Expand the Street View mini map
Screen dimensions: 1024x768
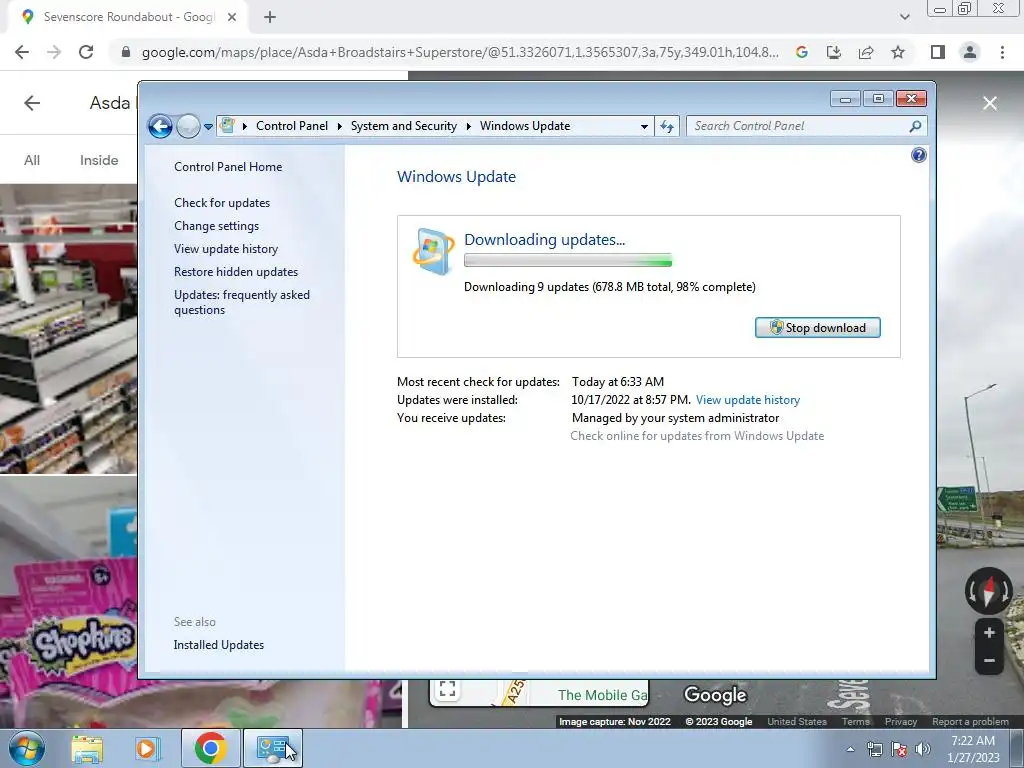click(447, 689)
